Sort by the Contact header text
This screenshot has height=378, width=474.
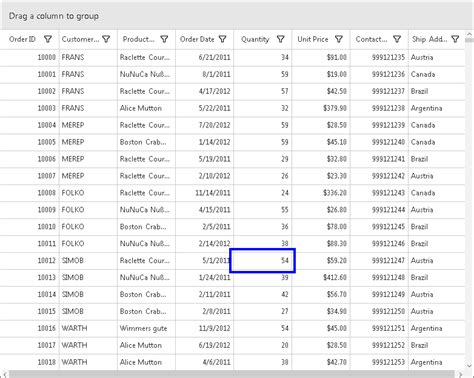(371, 39)
